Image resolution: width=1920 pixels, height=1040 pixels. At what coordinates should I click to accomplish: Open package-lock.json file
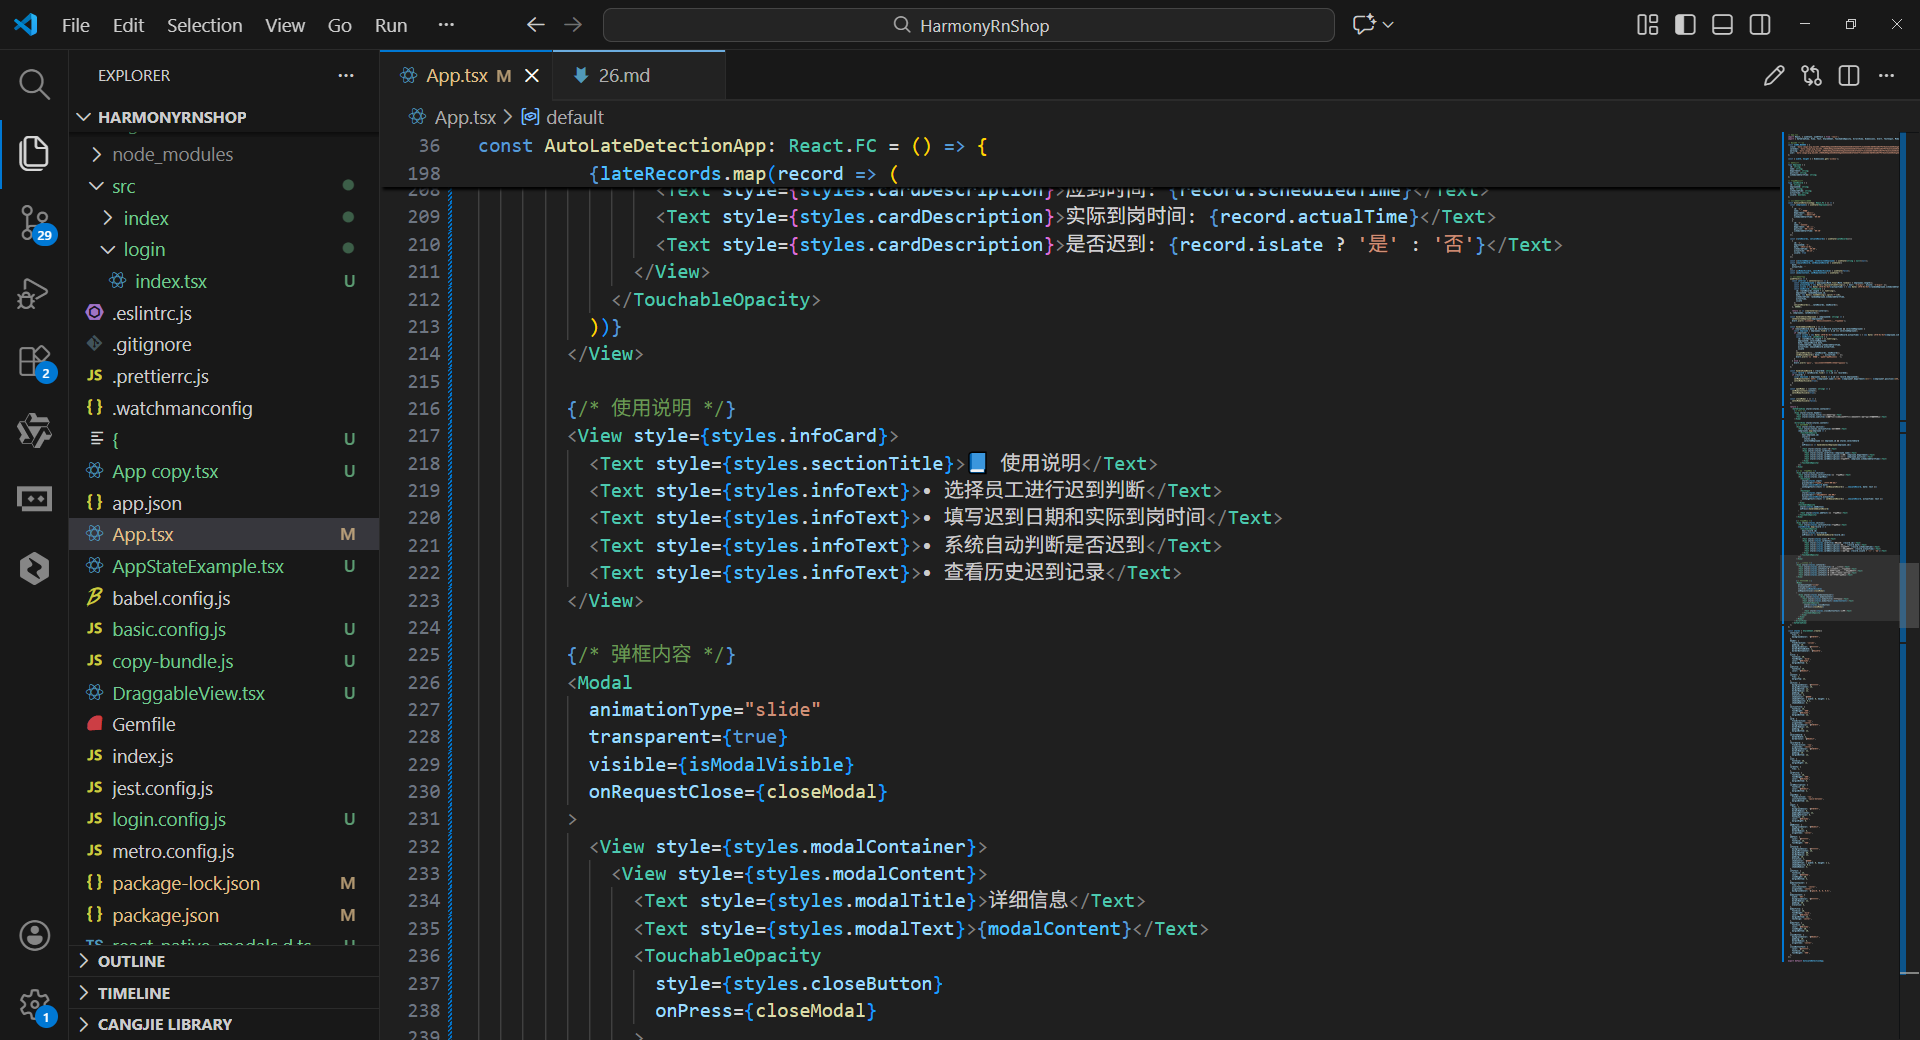(x=224, y=883)
